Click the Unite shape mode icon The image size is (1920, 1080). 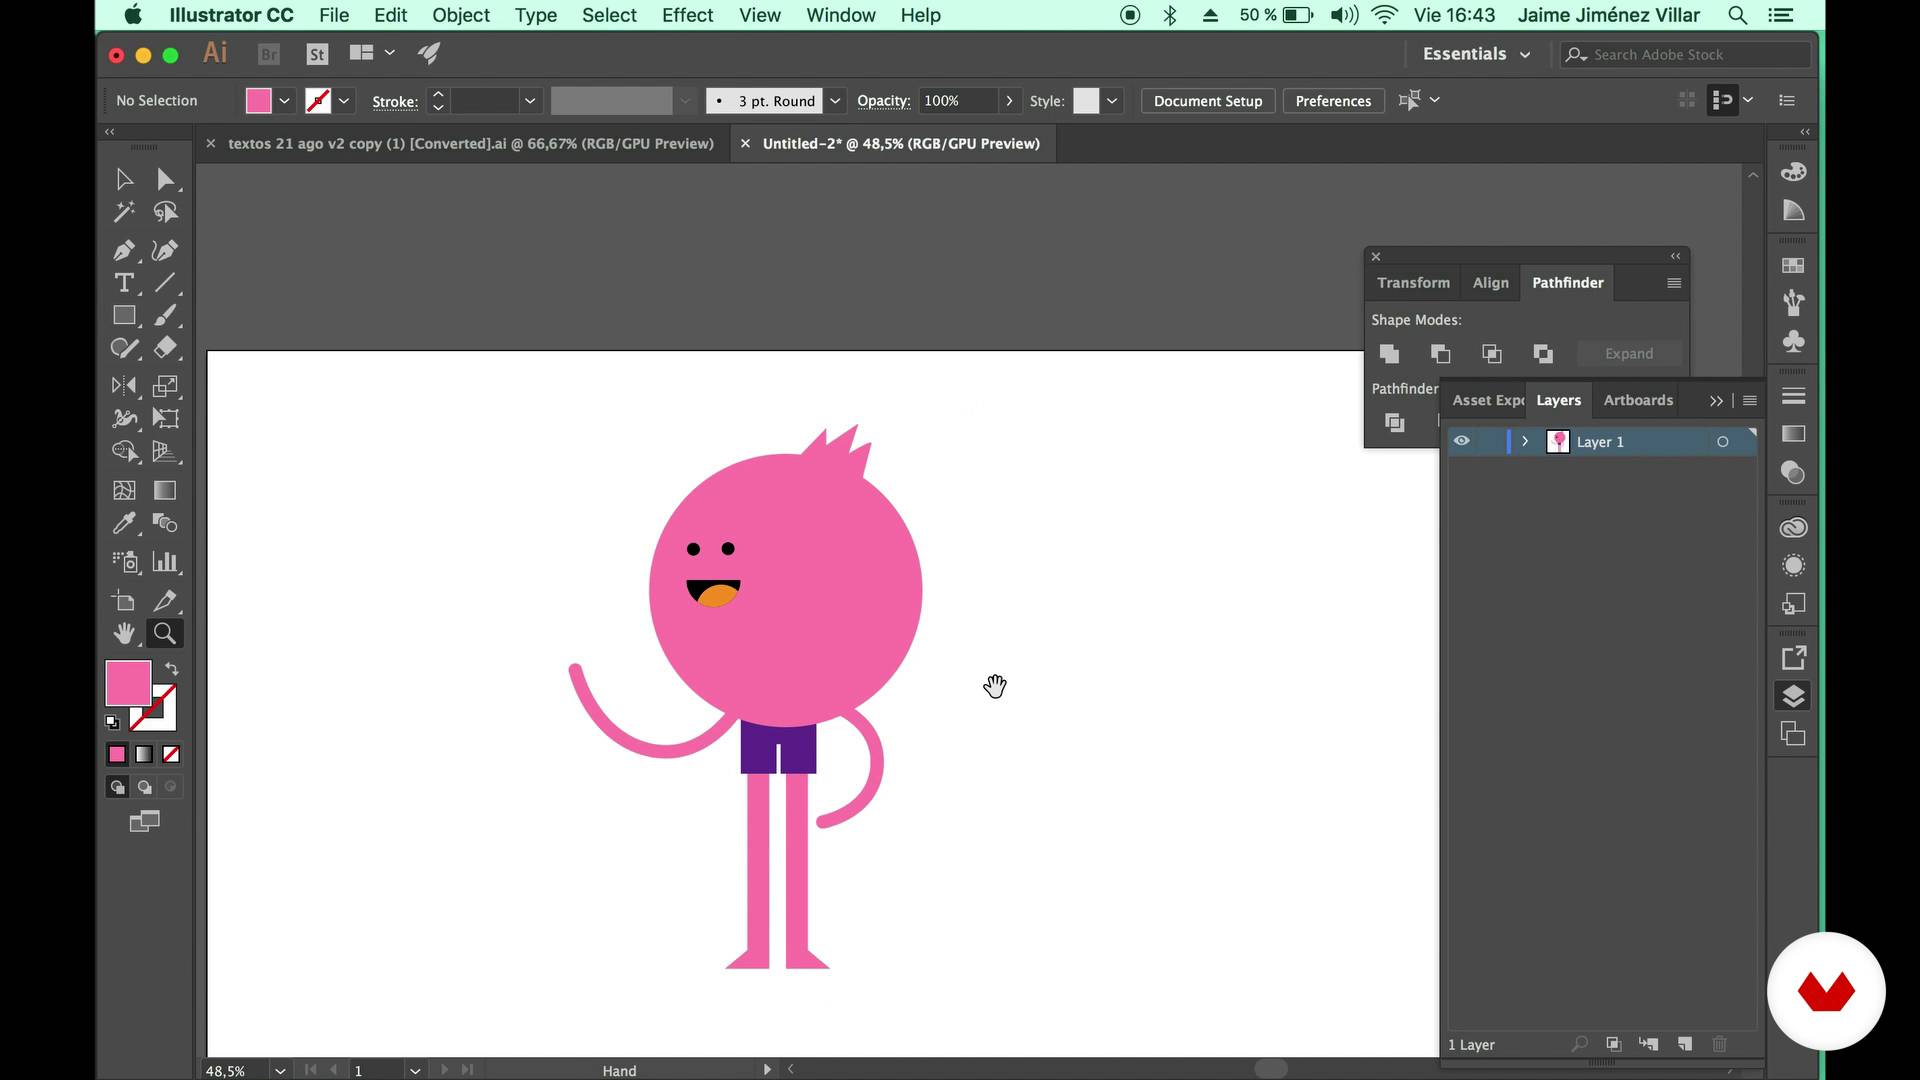click(1389, 354)
